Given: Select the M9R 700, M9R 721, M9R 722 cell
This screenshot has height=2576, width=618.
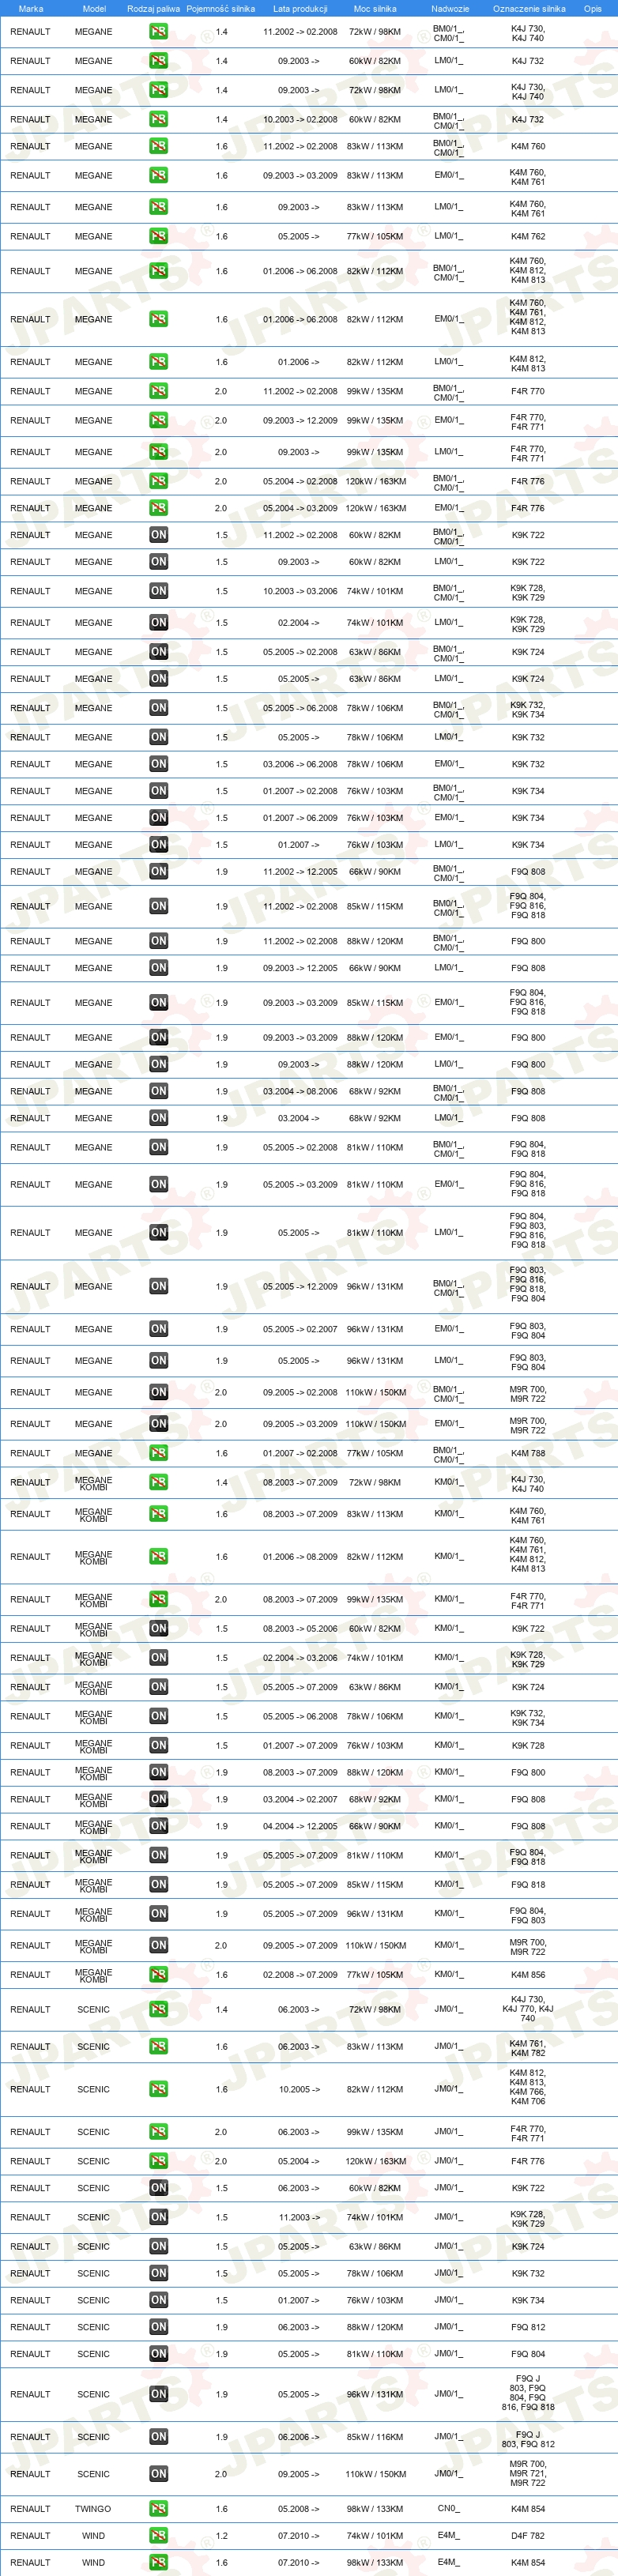Looking at the screenshot, I should click(528, 2474).
